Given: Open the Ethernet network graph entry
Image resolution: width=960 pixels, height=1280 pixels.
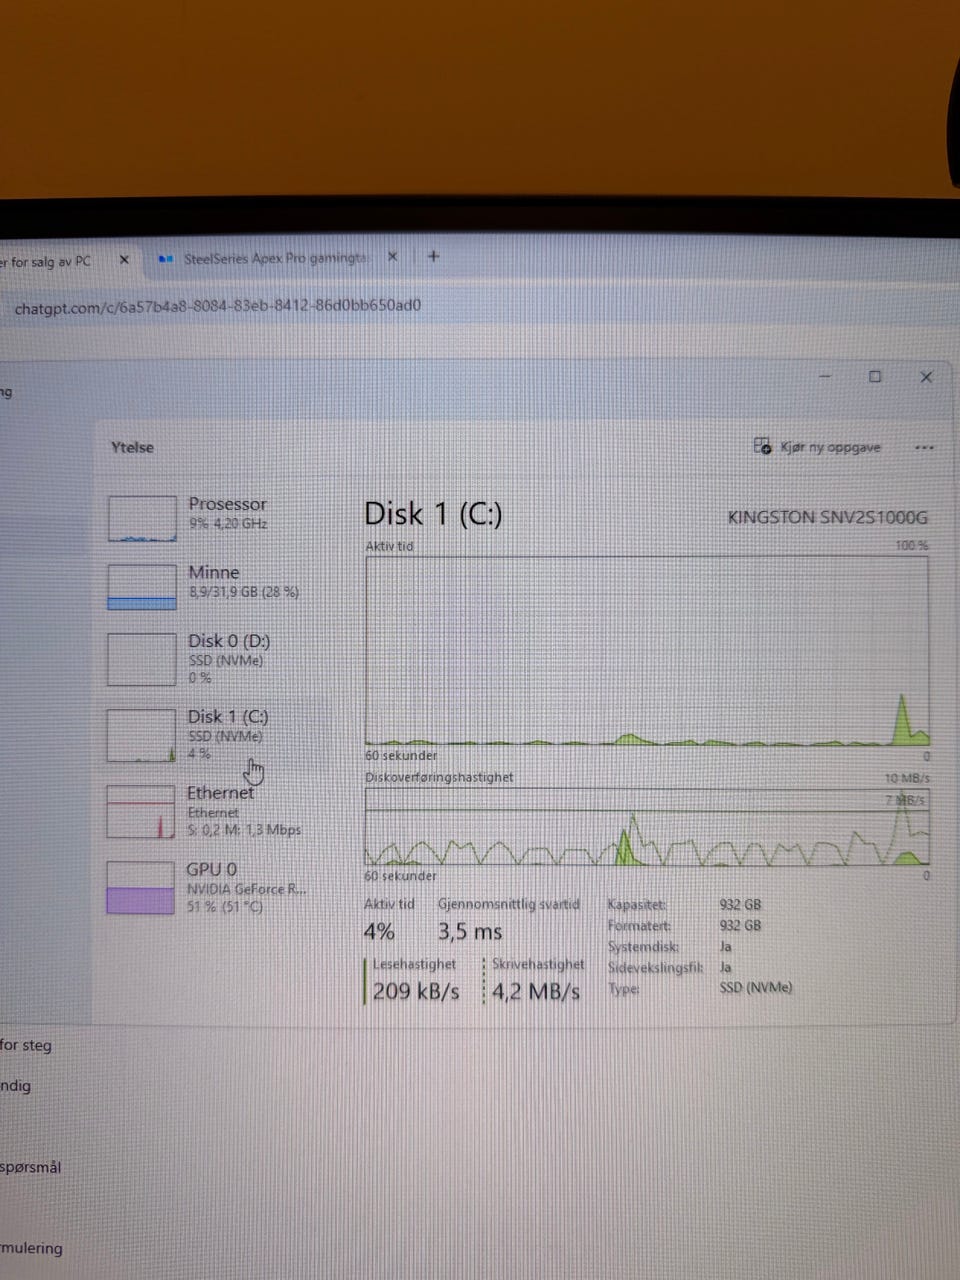Looking at the screenshot, I should coord(204,811).
